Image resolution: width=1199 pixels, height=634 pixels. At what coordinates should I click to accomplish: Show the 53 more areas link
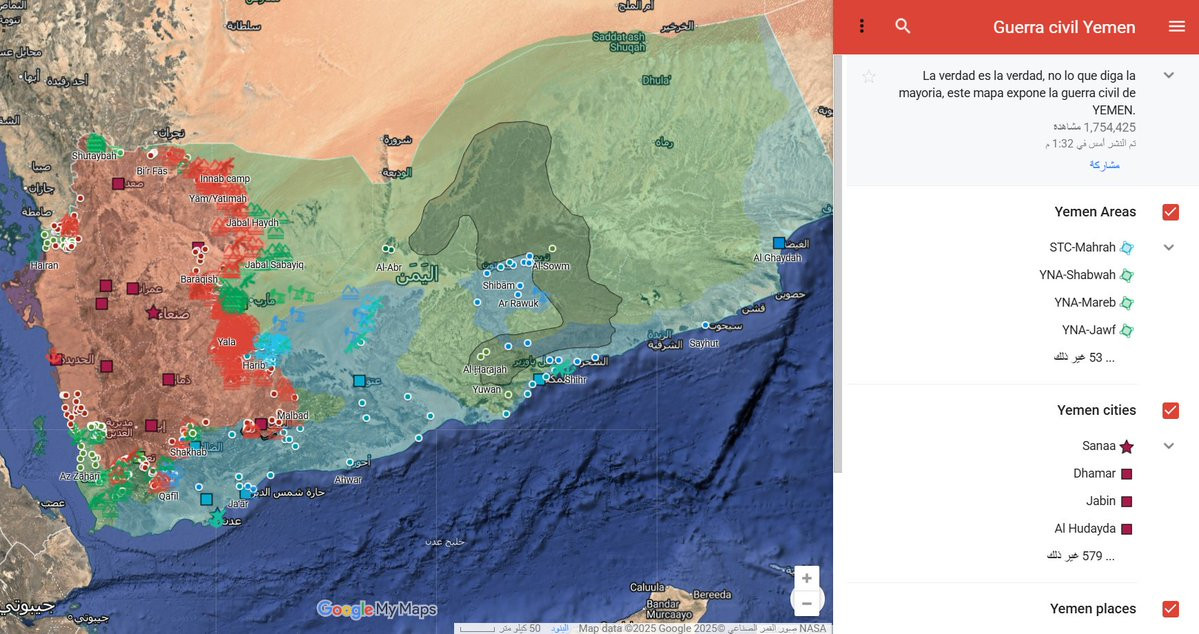pos(1084,357)
